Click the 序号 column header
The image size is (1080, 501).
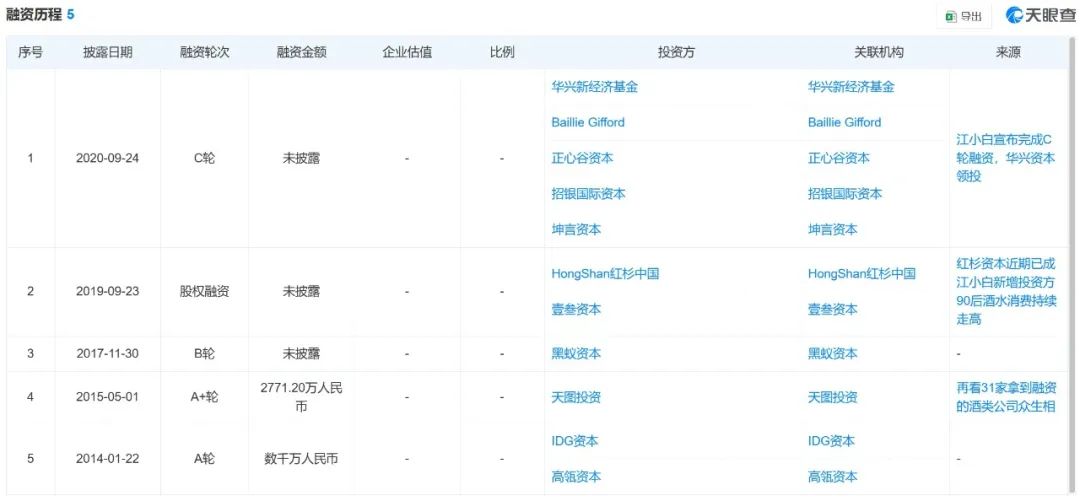pyautogui.click(x=30, y=52)
